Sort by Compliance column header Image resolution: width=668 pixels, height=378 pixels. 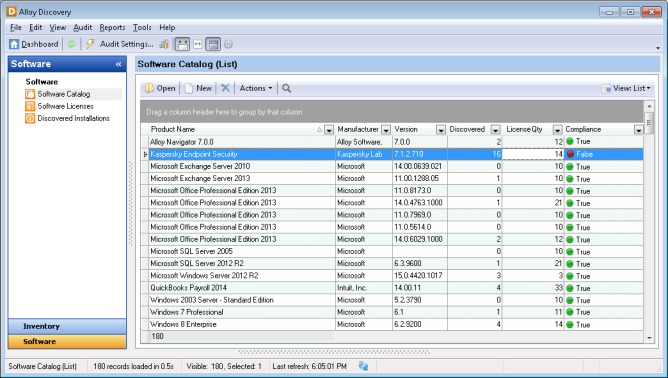[x=583, y=130]
